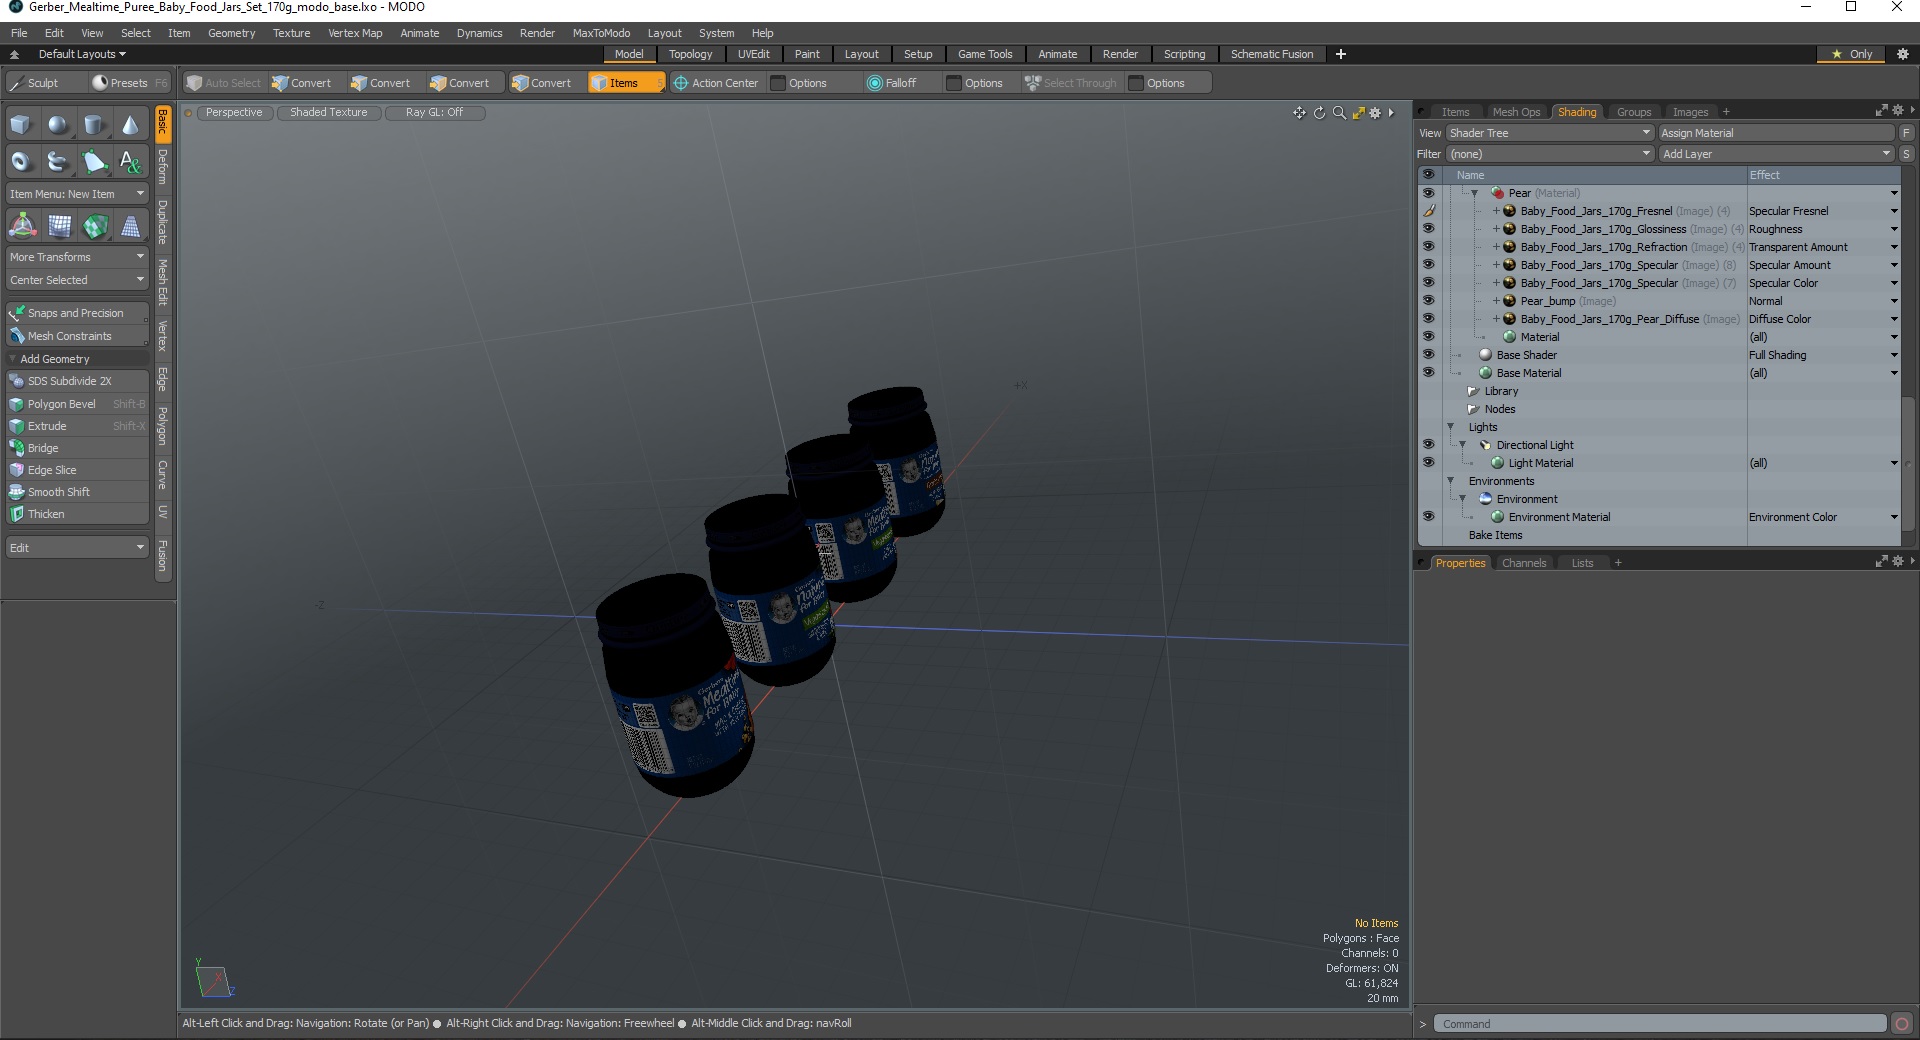The image size is (1920, 1040).
Task: Select the Cone primitive tool
Action: (x=130, y=125)
